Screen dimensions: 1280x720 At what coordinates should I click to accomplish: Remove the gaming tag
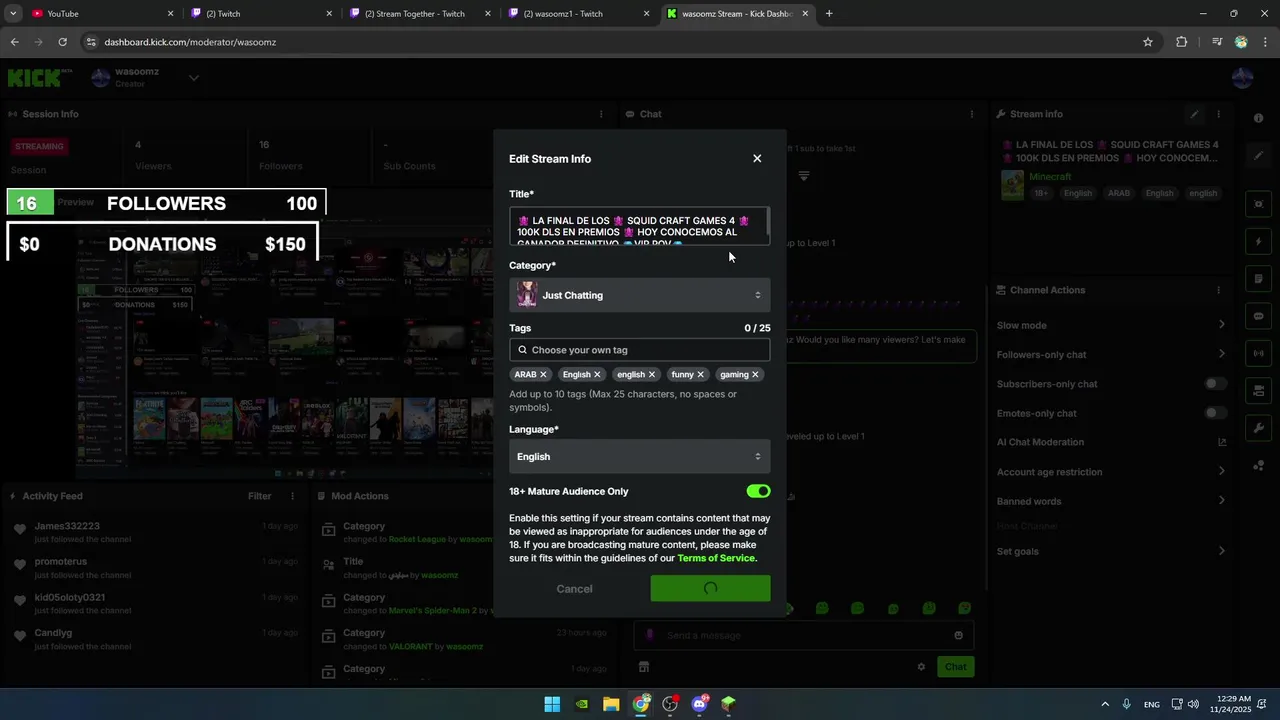tap(755, 375)
